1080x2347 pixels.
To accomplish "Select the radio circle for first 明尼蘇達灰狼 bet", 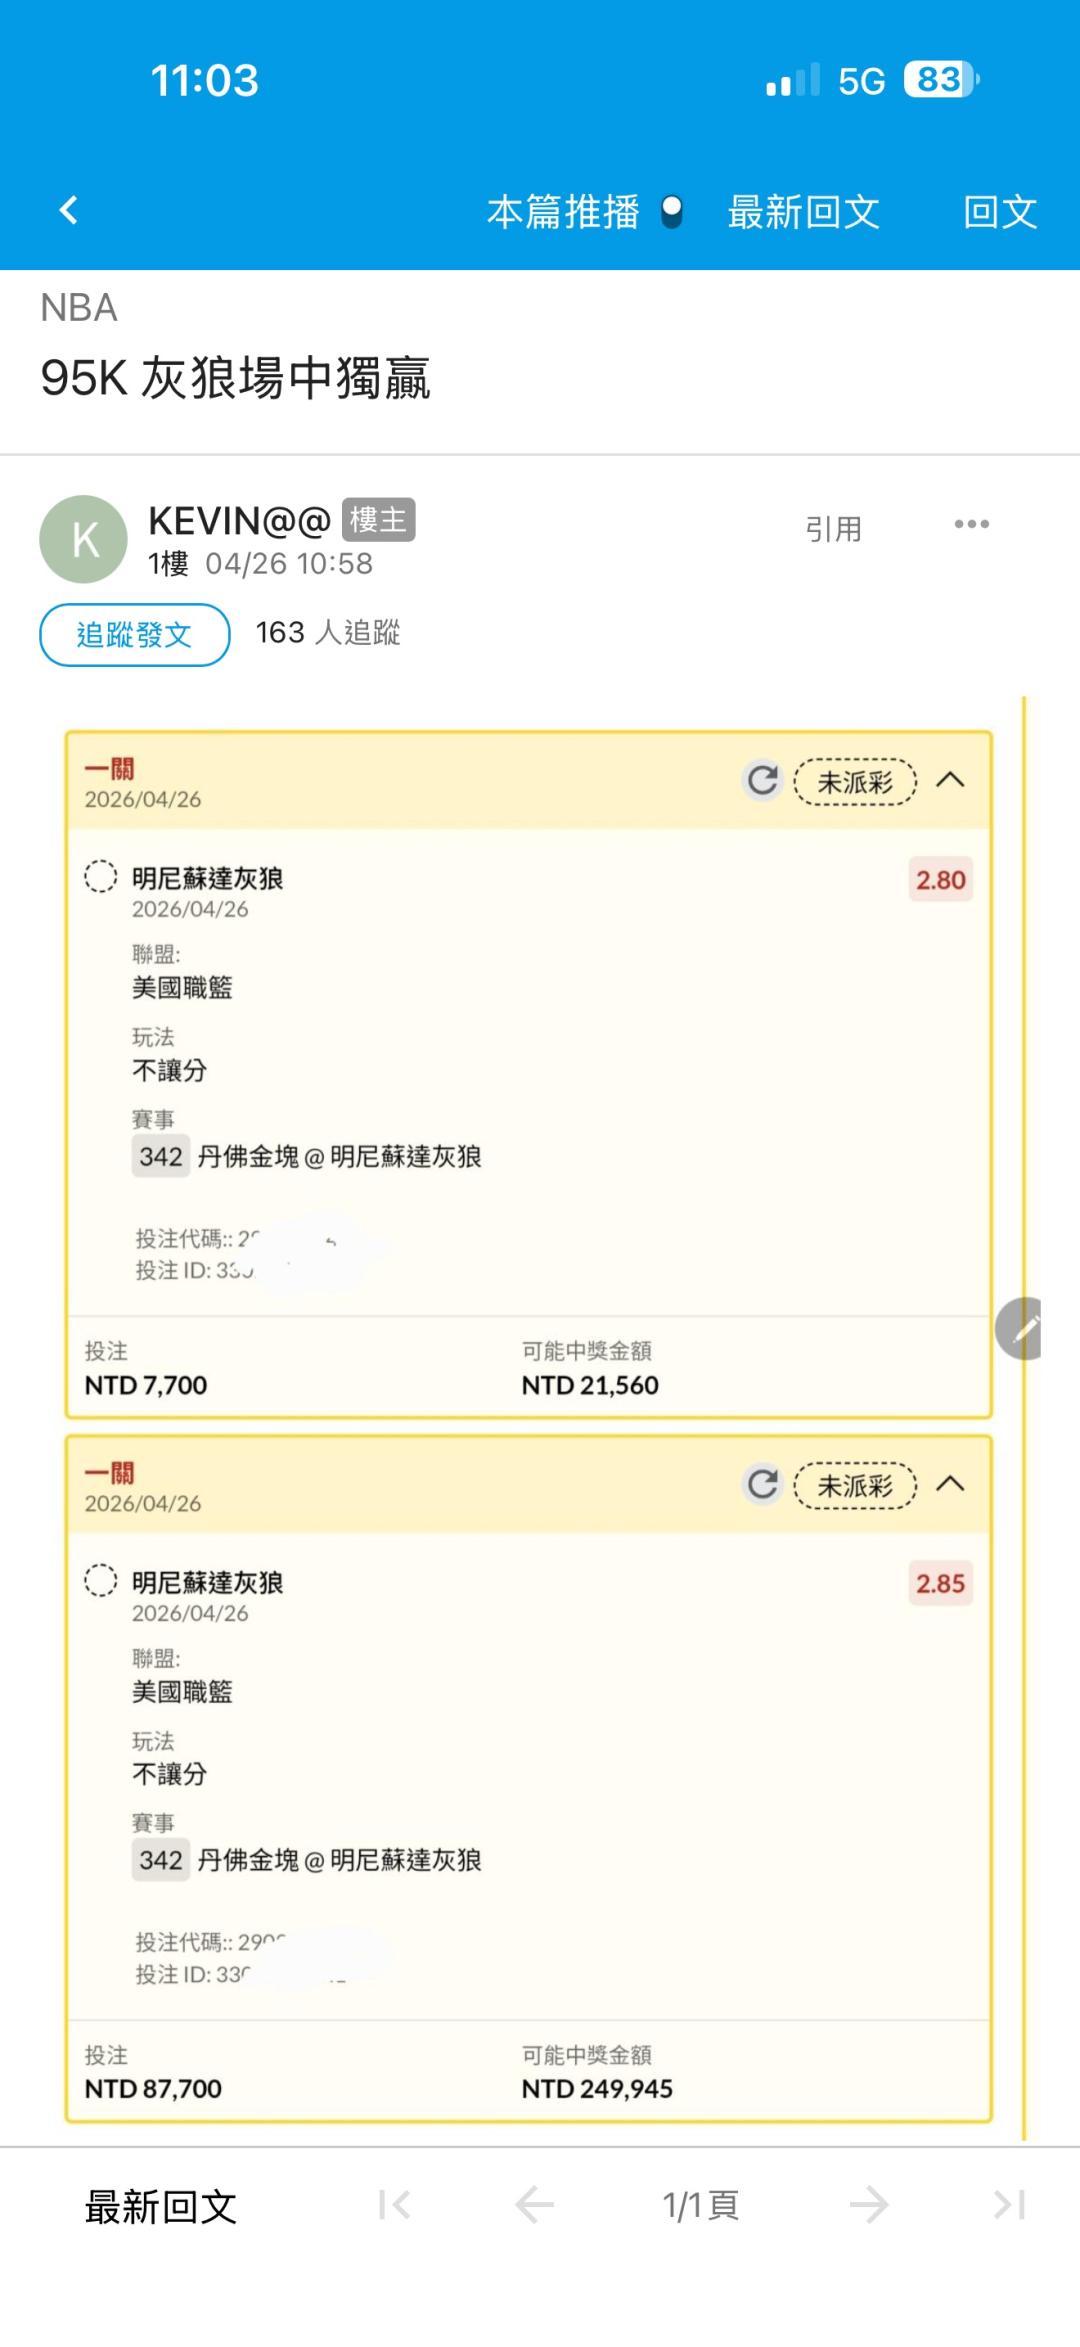I will pyautogui.click(x=100, y=877).
